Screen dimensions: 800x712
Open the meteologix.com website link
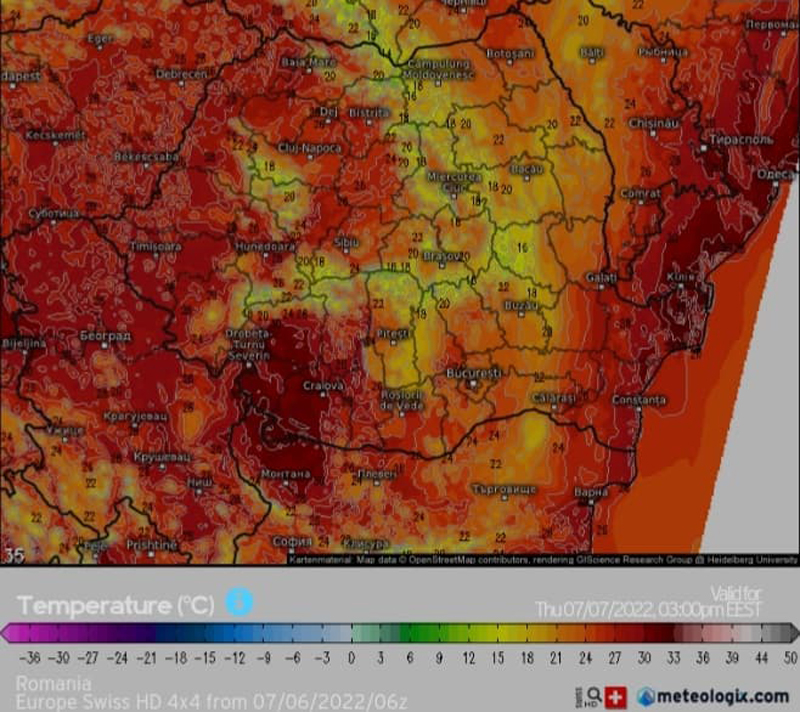pyautogui.click(x=722, y=696)
